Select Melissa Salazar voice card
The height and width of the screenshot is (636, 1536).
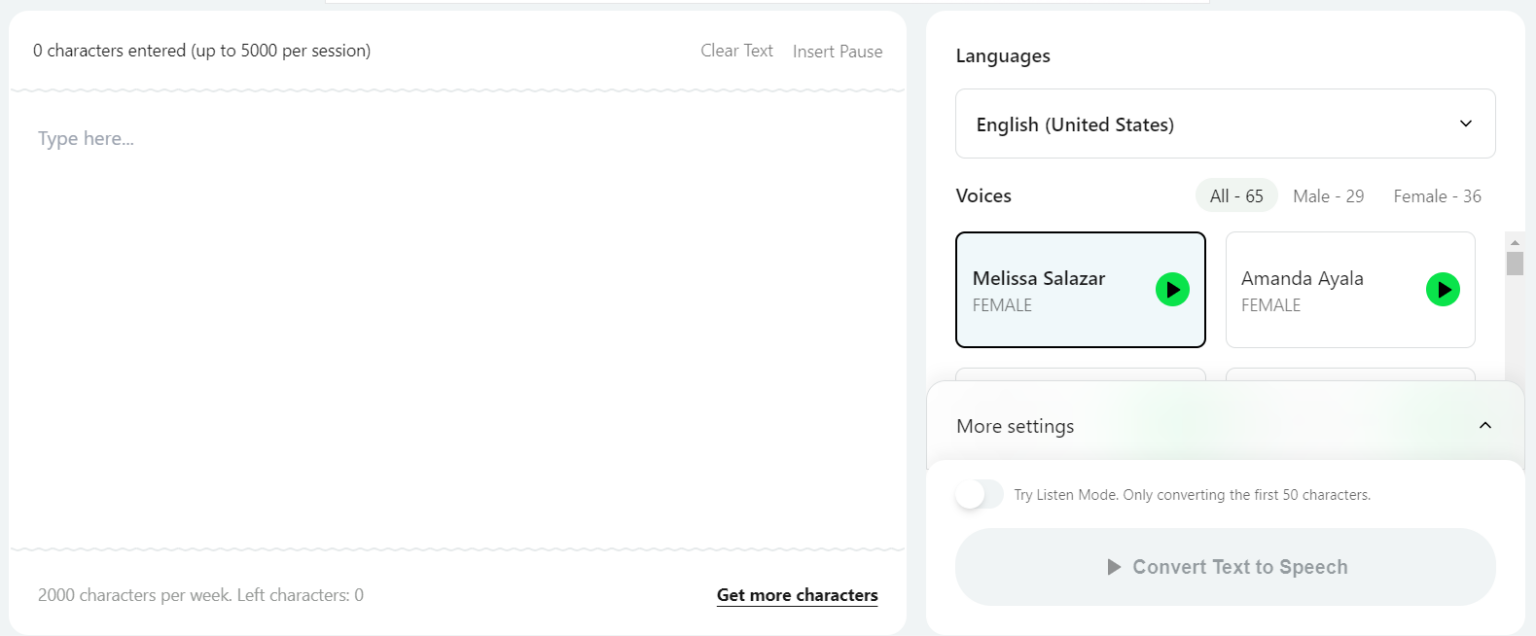(1080, 290)
